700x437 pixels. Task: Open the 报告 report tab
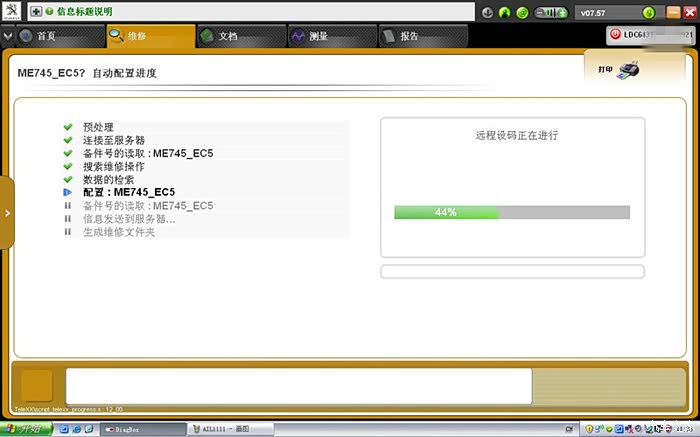[x=423, y=36]
